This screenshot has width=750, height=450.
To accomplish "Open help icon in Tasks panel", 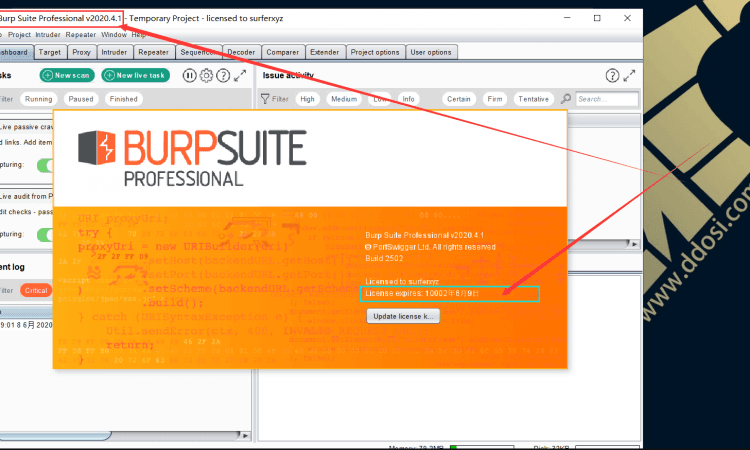I will pyautogui.click(x=223, y=76).
